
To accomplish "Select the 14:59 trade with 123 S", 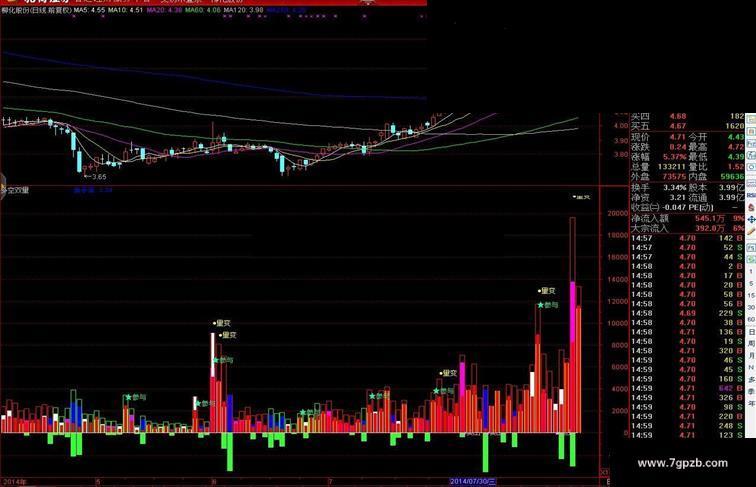I will coord(688,435).
